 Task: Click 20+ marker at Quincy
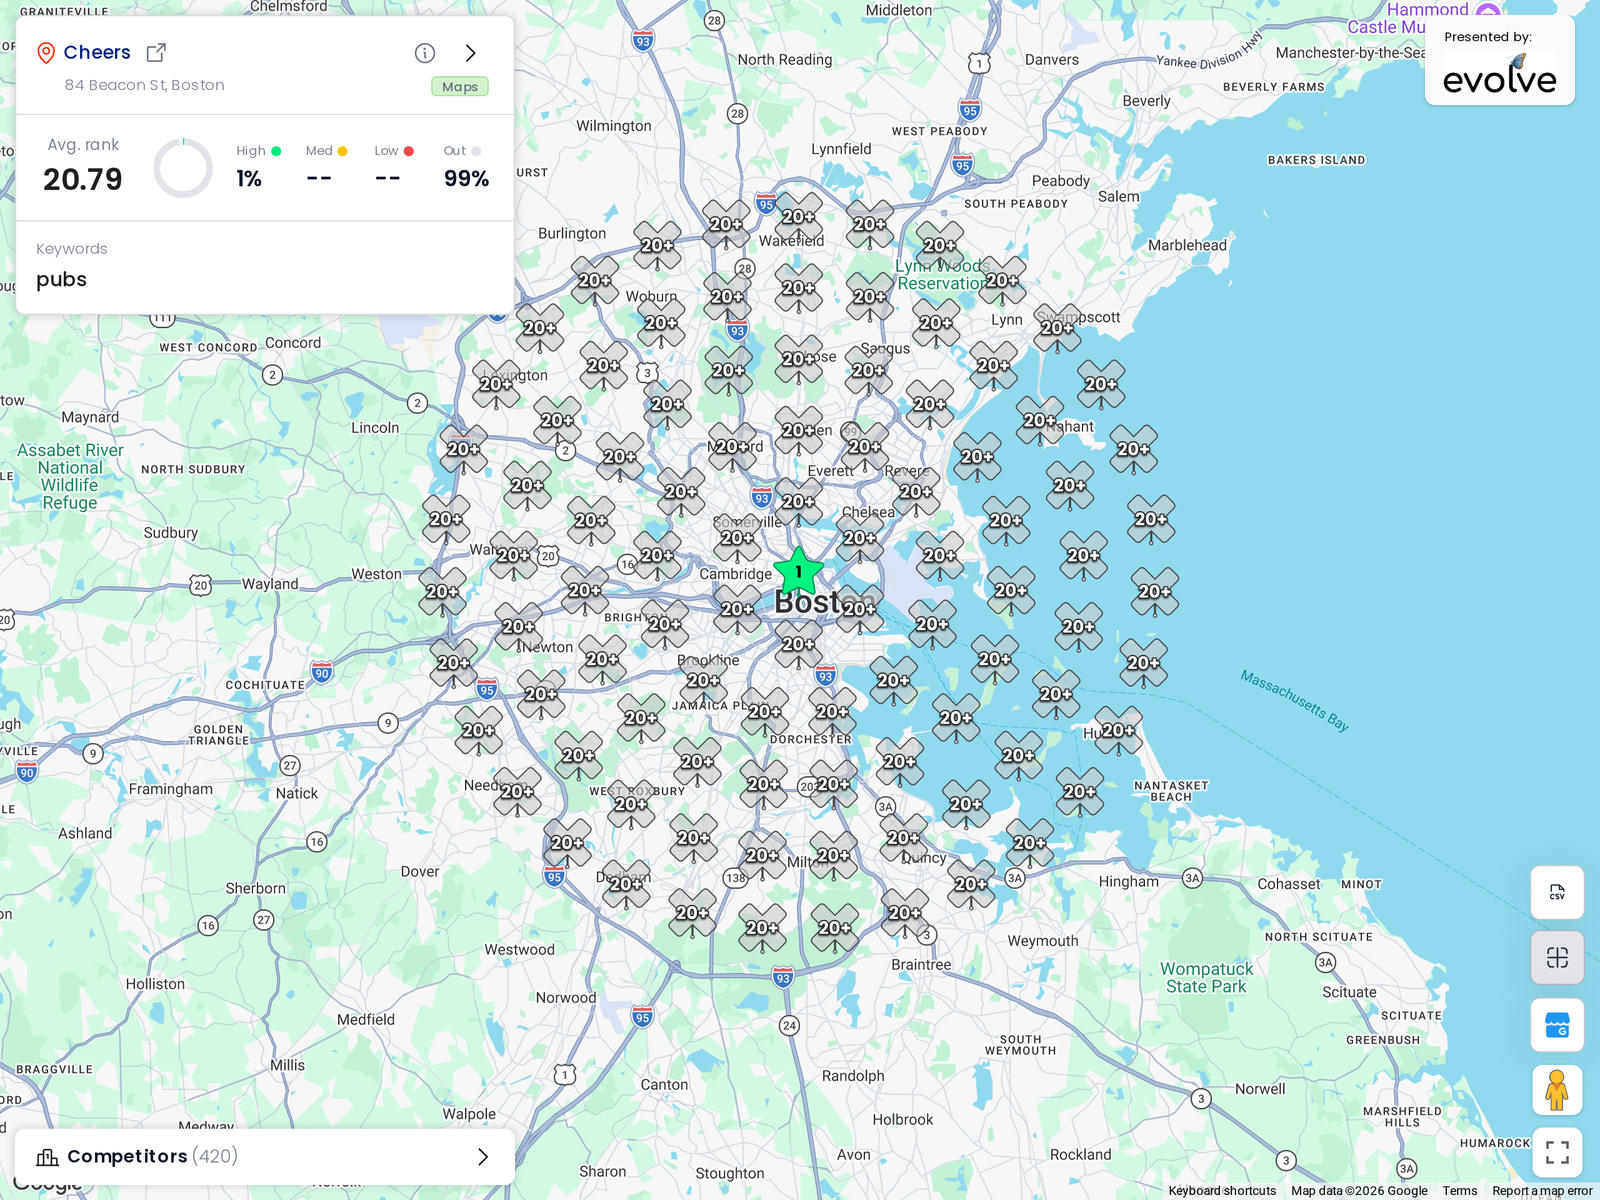click(903, 840)
